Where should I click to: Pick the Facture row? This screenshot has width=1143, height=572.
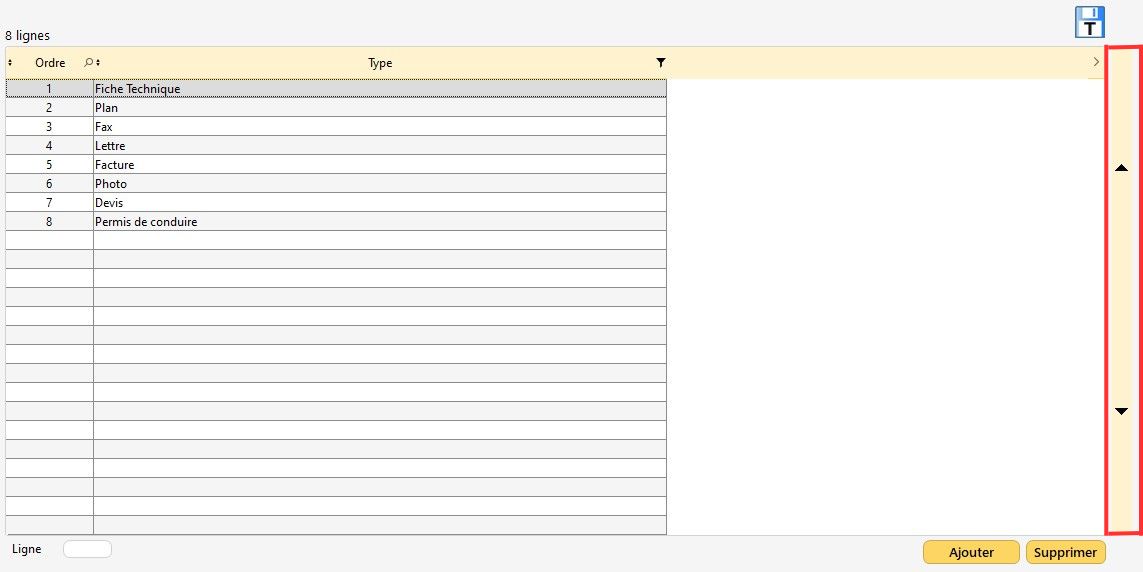point(115,165)
